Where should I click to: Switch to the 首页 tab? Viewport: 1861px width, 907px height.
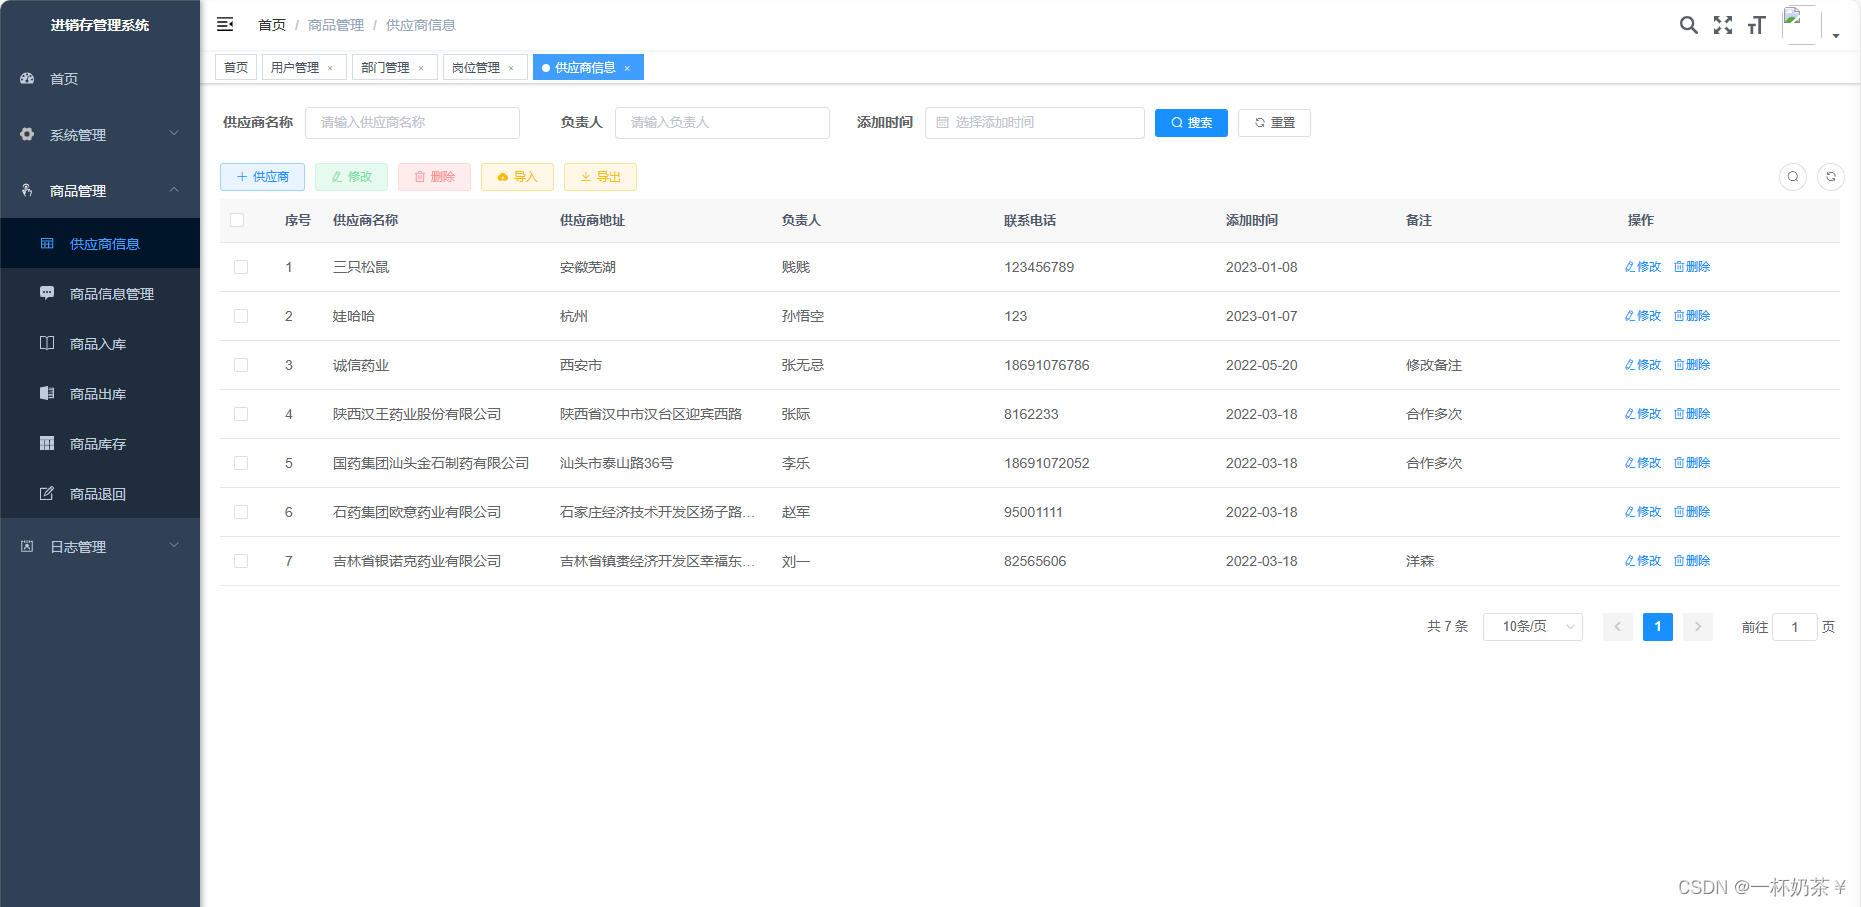pyautogui.click(x=236, y=67)
